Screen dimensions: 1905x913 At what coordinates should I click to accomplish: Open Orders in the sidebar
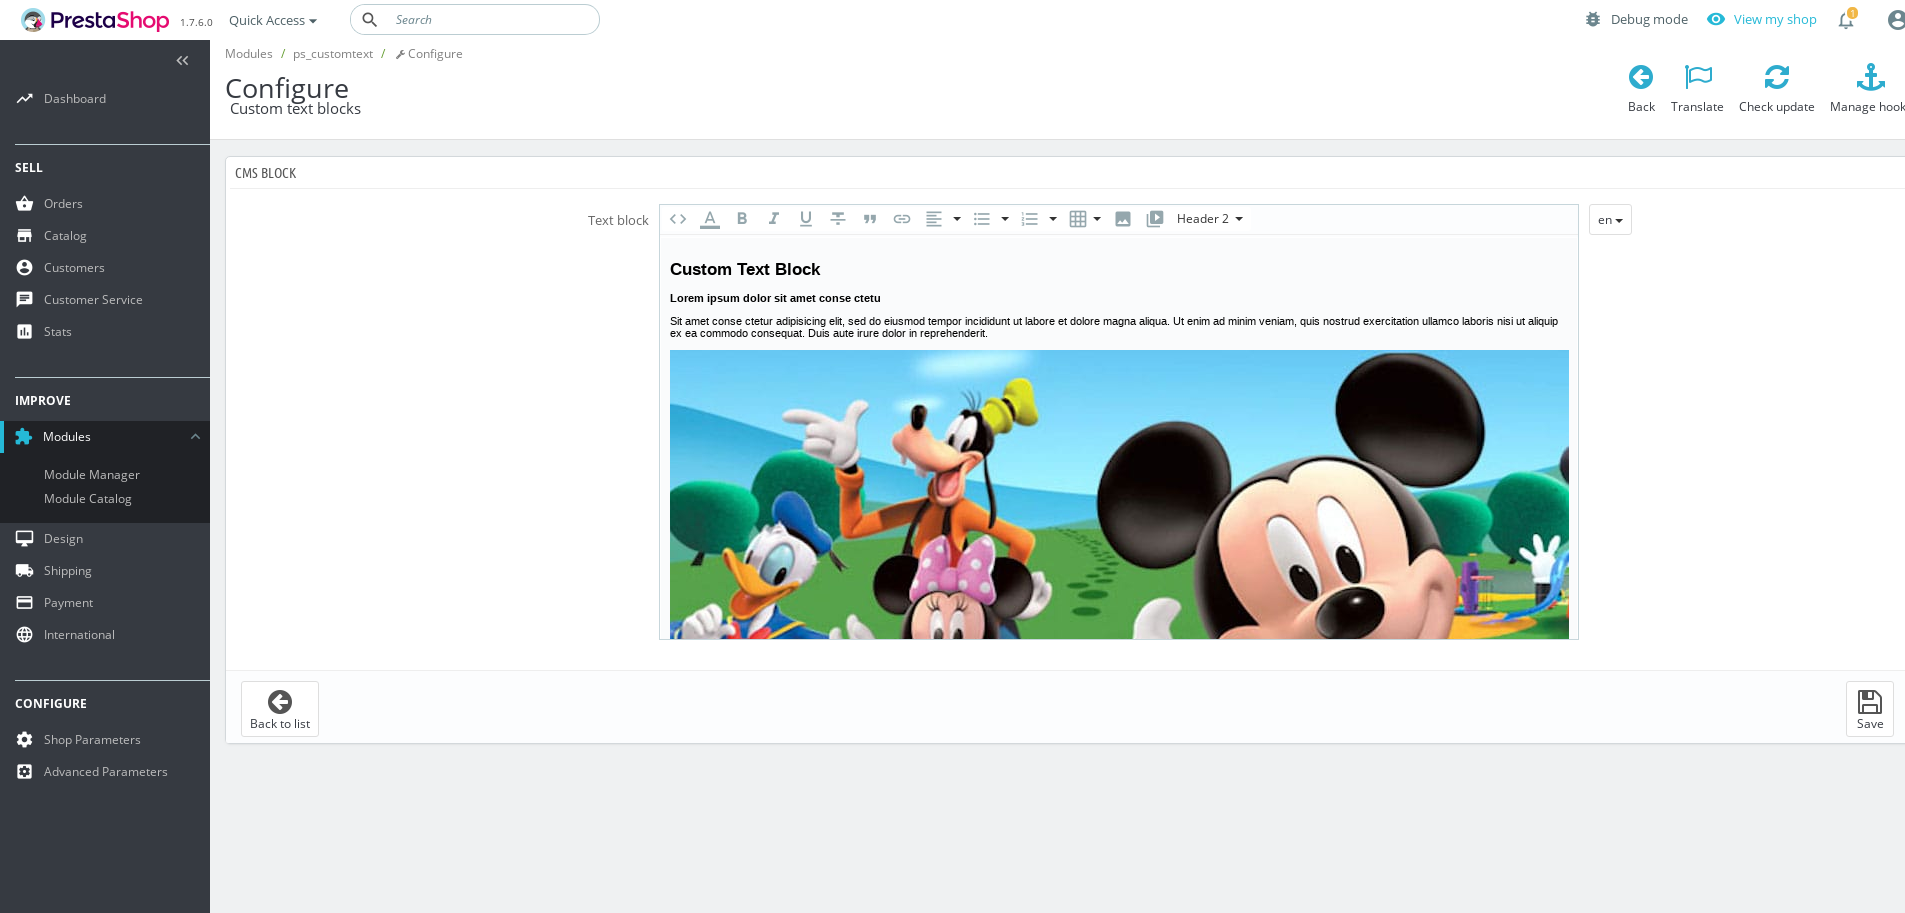(63, 204)
